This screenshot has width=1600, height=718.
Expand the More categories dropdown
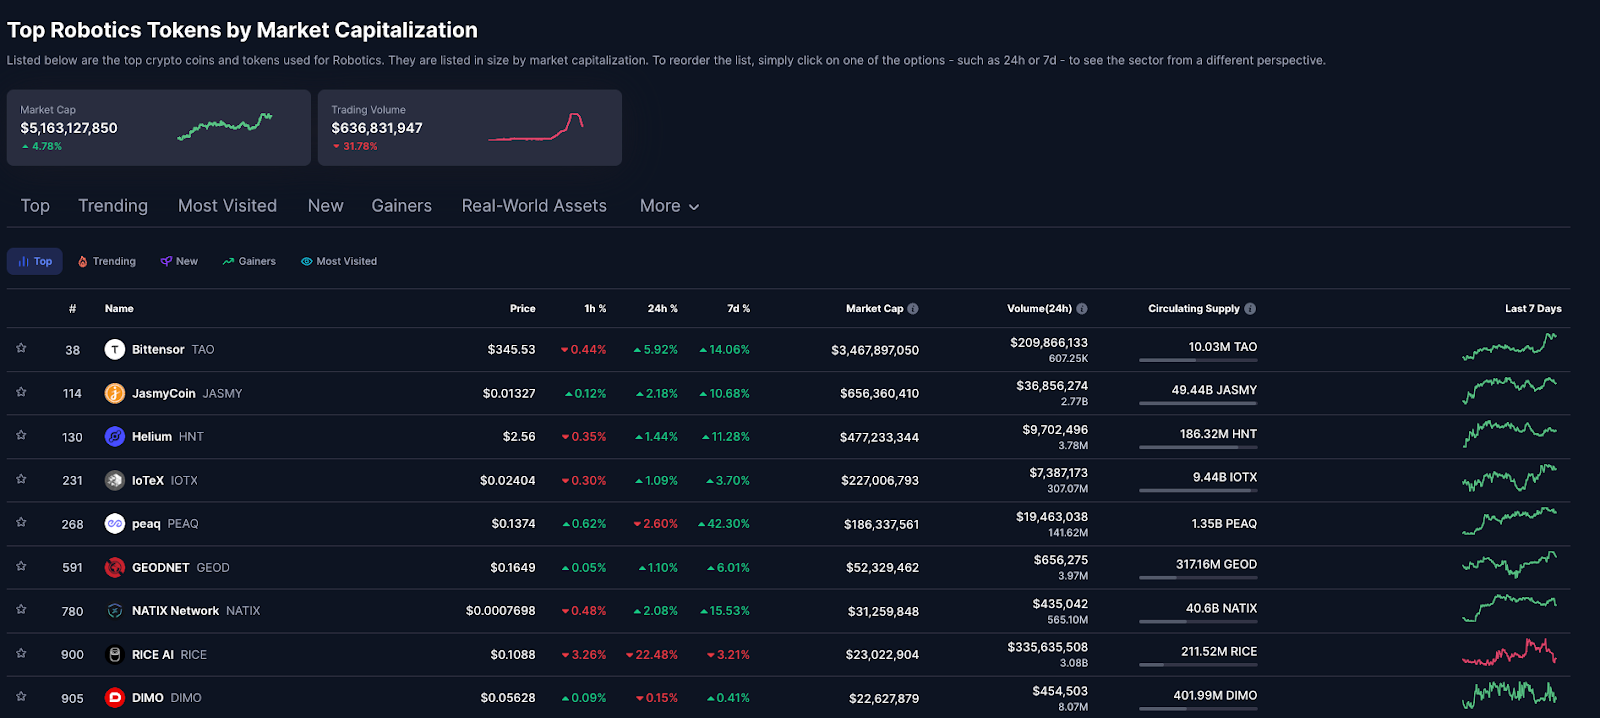(669, 206)
